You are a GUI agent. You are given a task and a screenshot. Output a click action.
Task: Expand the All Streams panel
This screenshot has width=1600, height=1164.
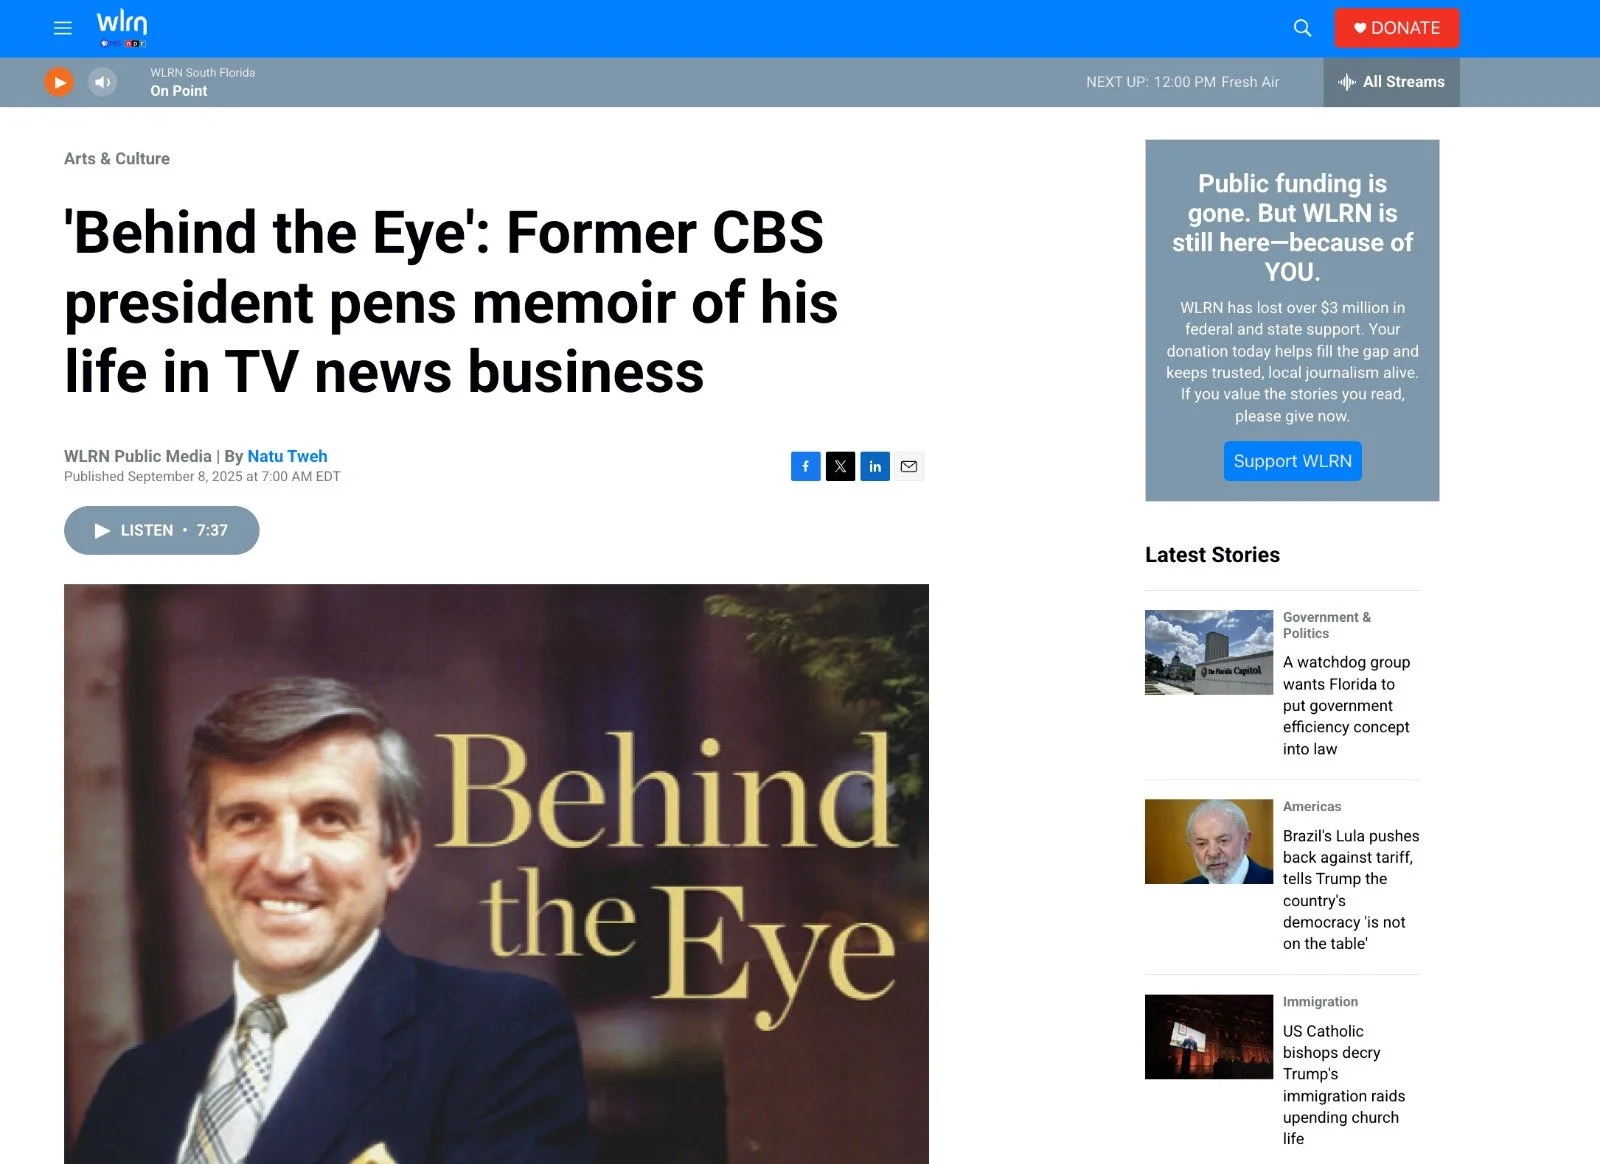(x=1391, y=82)
